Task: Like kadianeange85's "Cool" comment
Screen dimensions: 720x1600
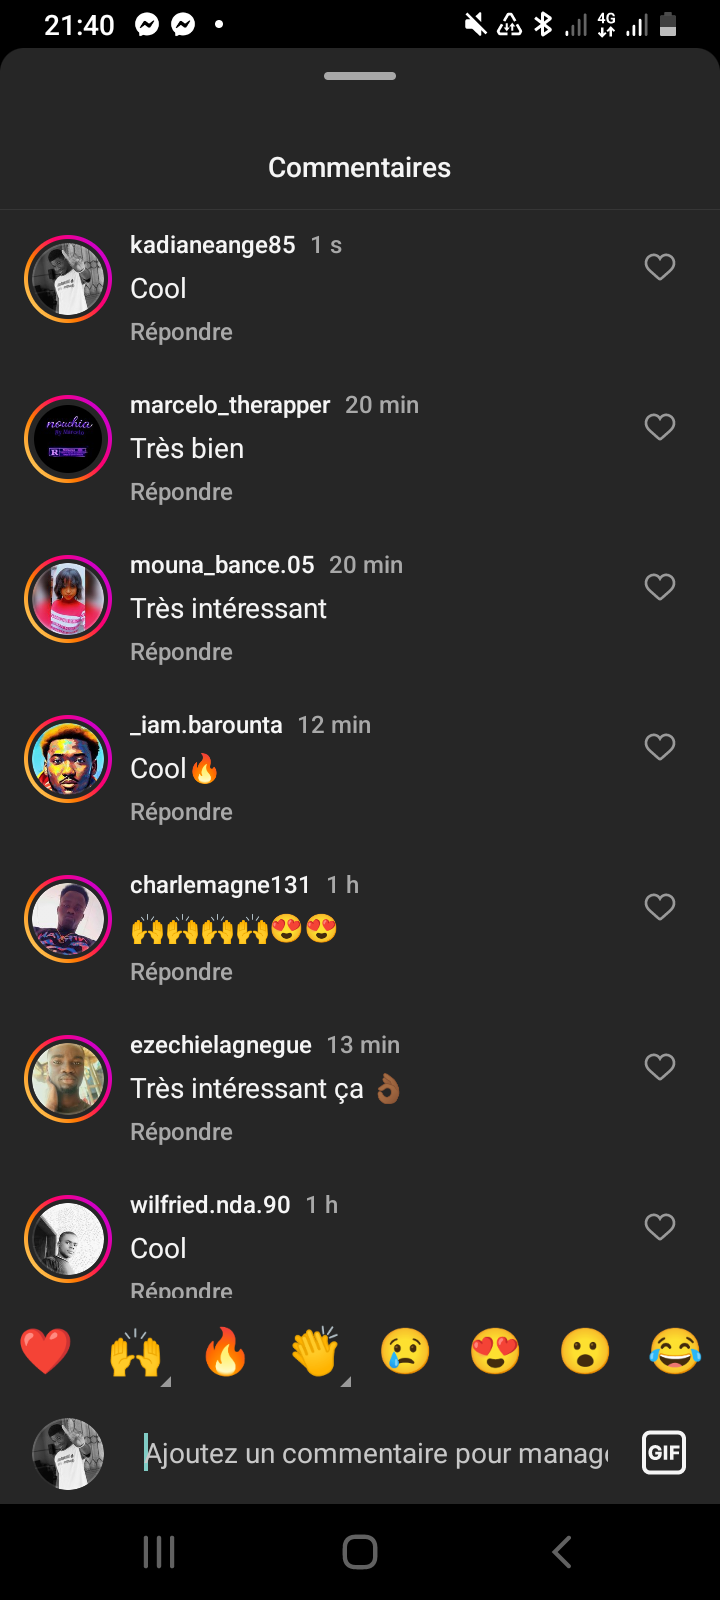Action: tap(660, 267)
